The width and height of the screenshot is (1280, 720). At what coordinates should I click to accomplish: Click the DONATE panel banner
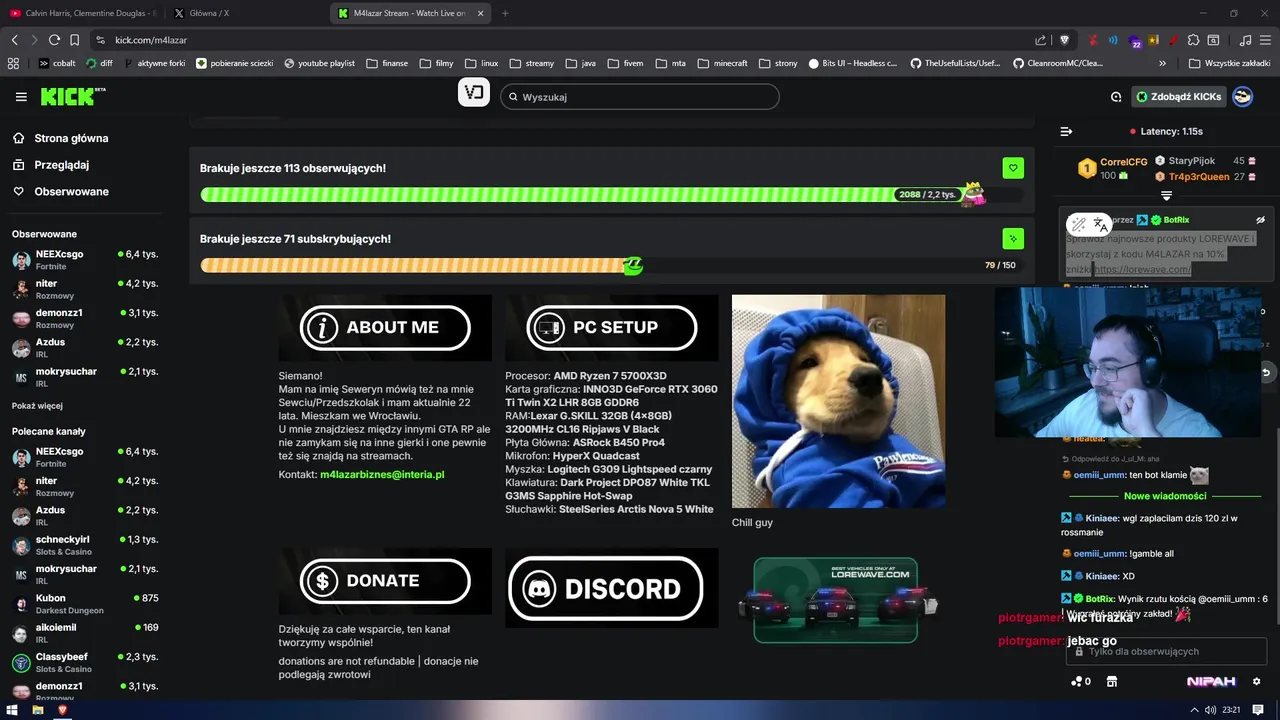[385, 581]
